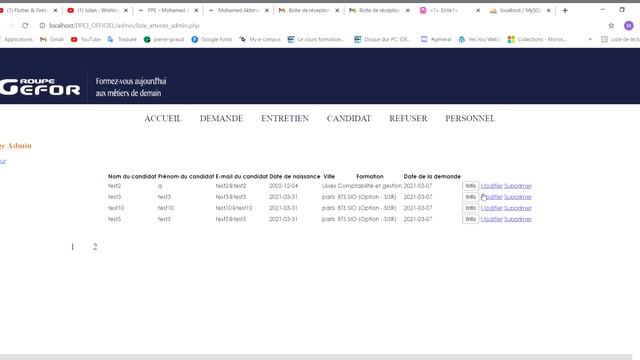Select the 2002-12-04 birth date cell
640x360 pixels.
[x=284, y=186]
